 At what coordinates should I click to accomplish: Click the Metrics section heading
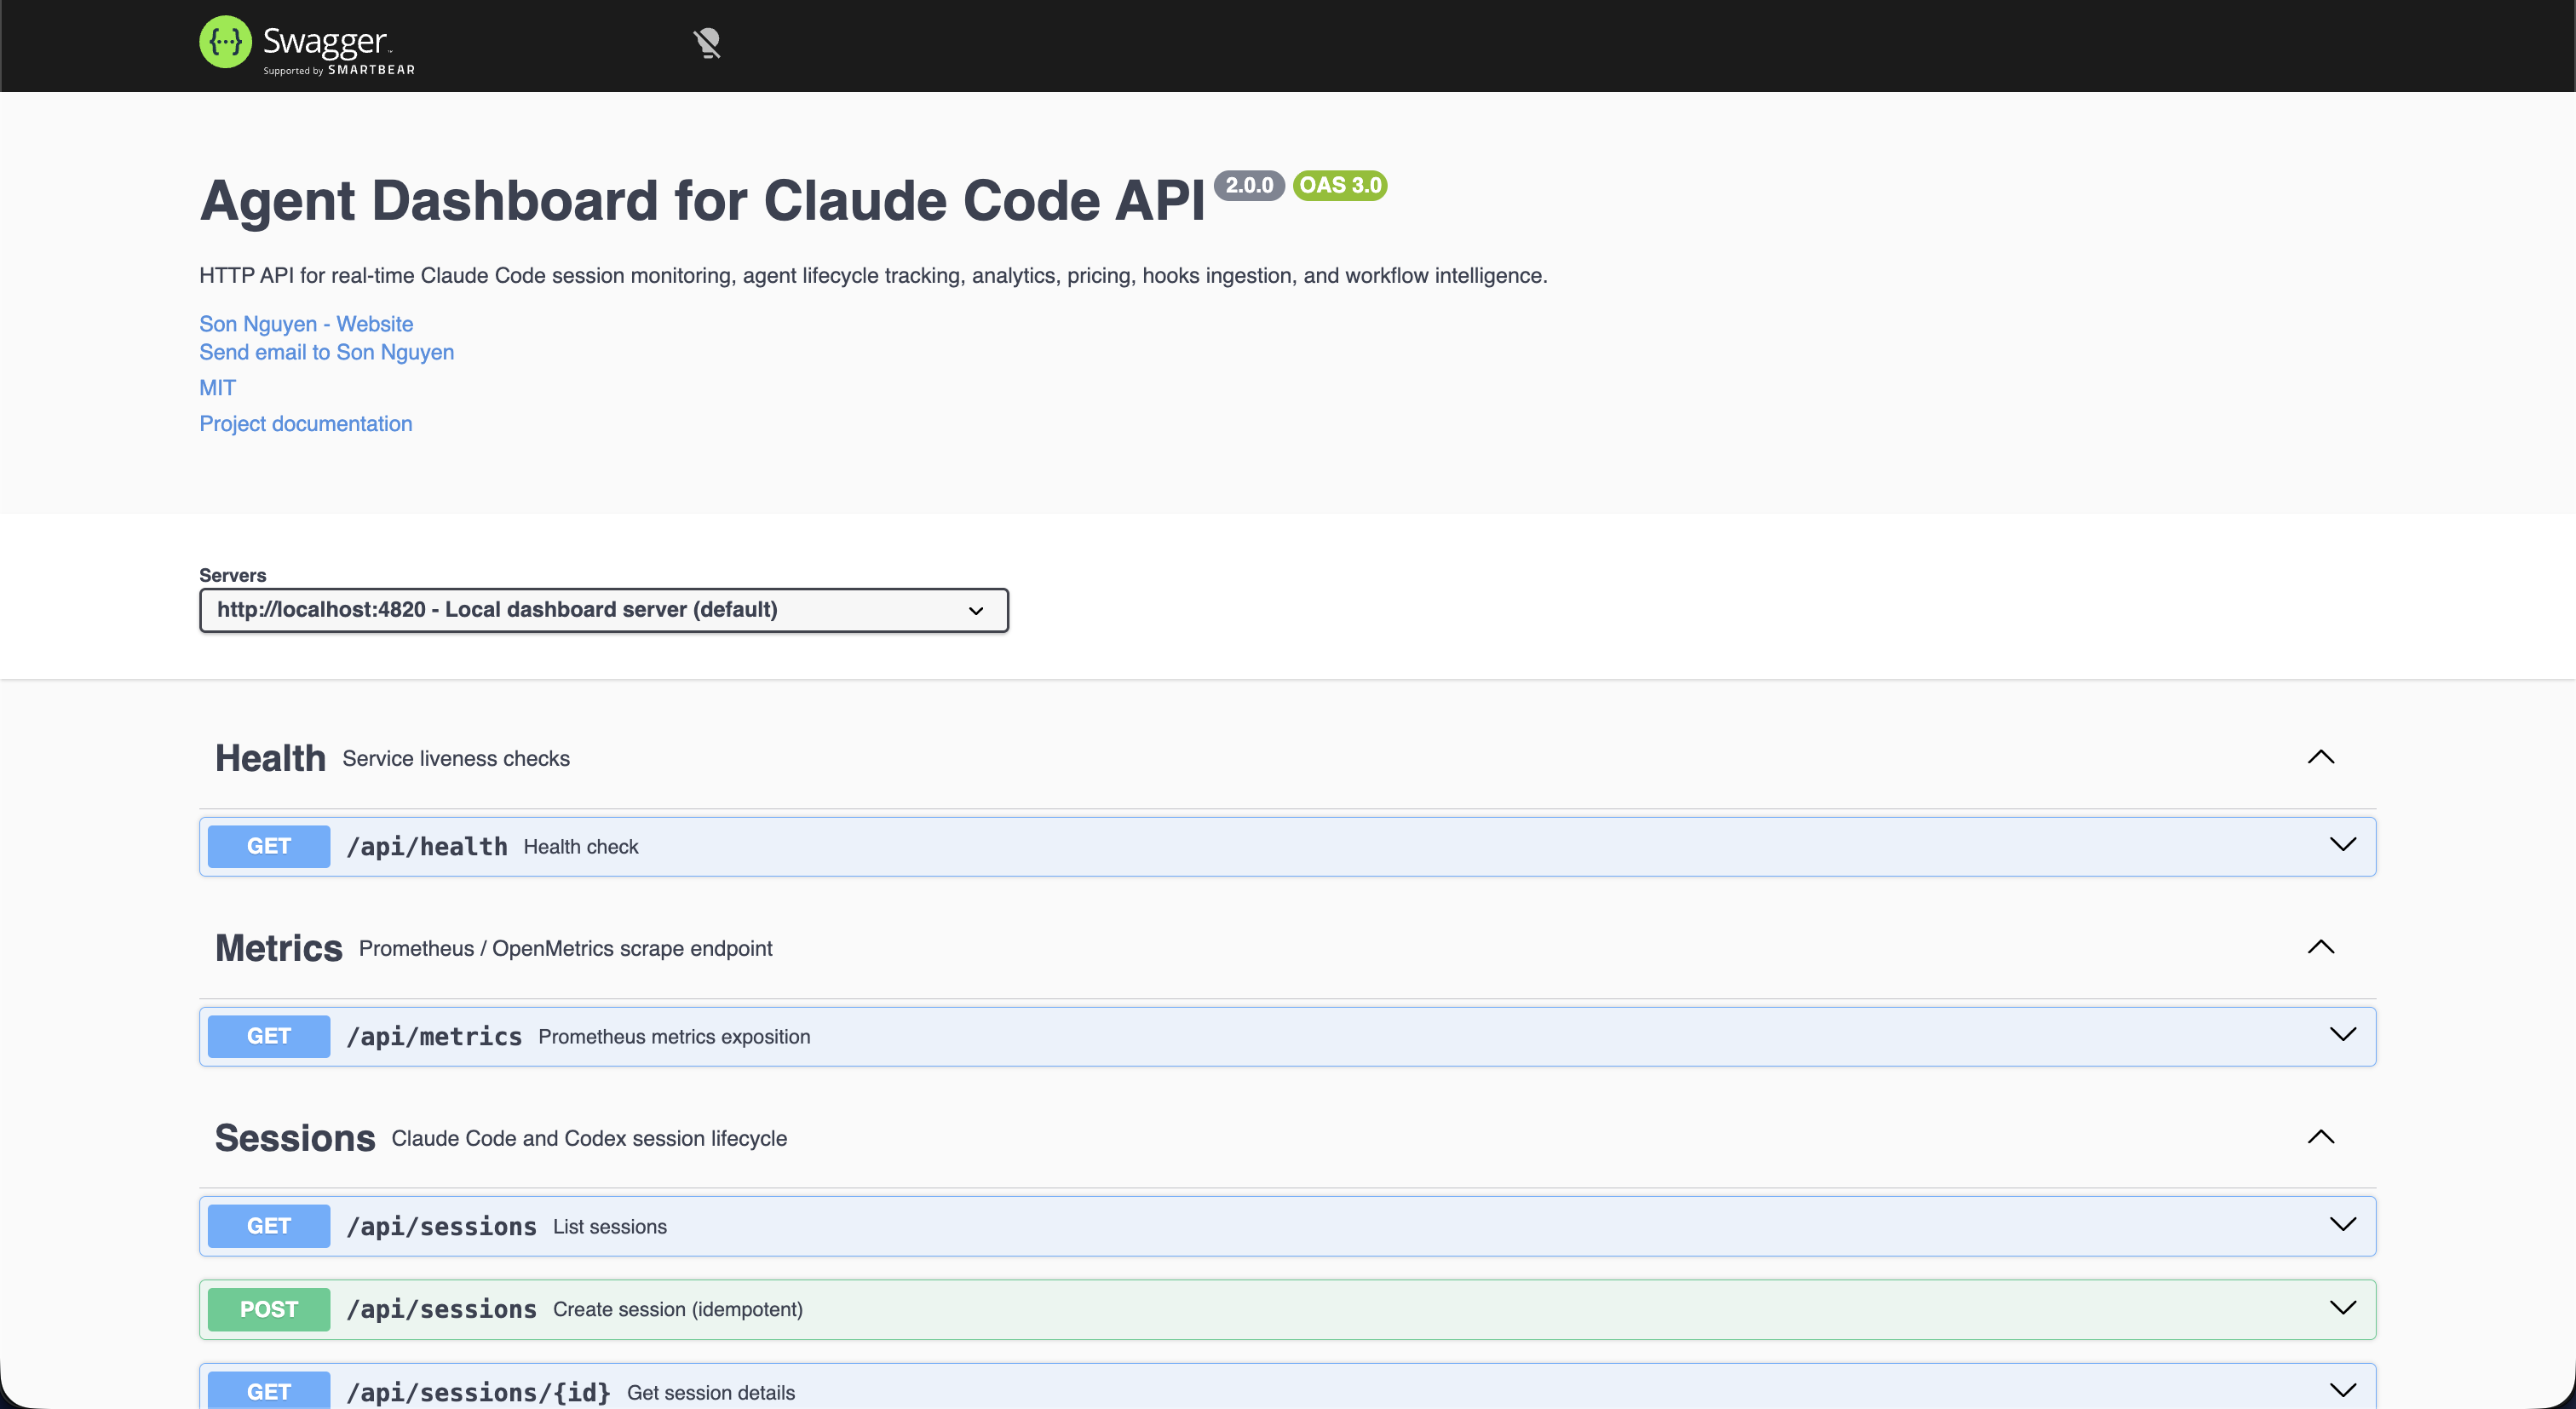279,948
